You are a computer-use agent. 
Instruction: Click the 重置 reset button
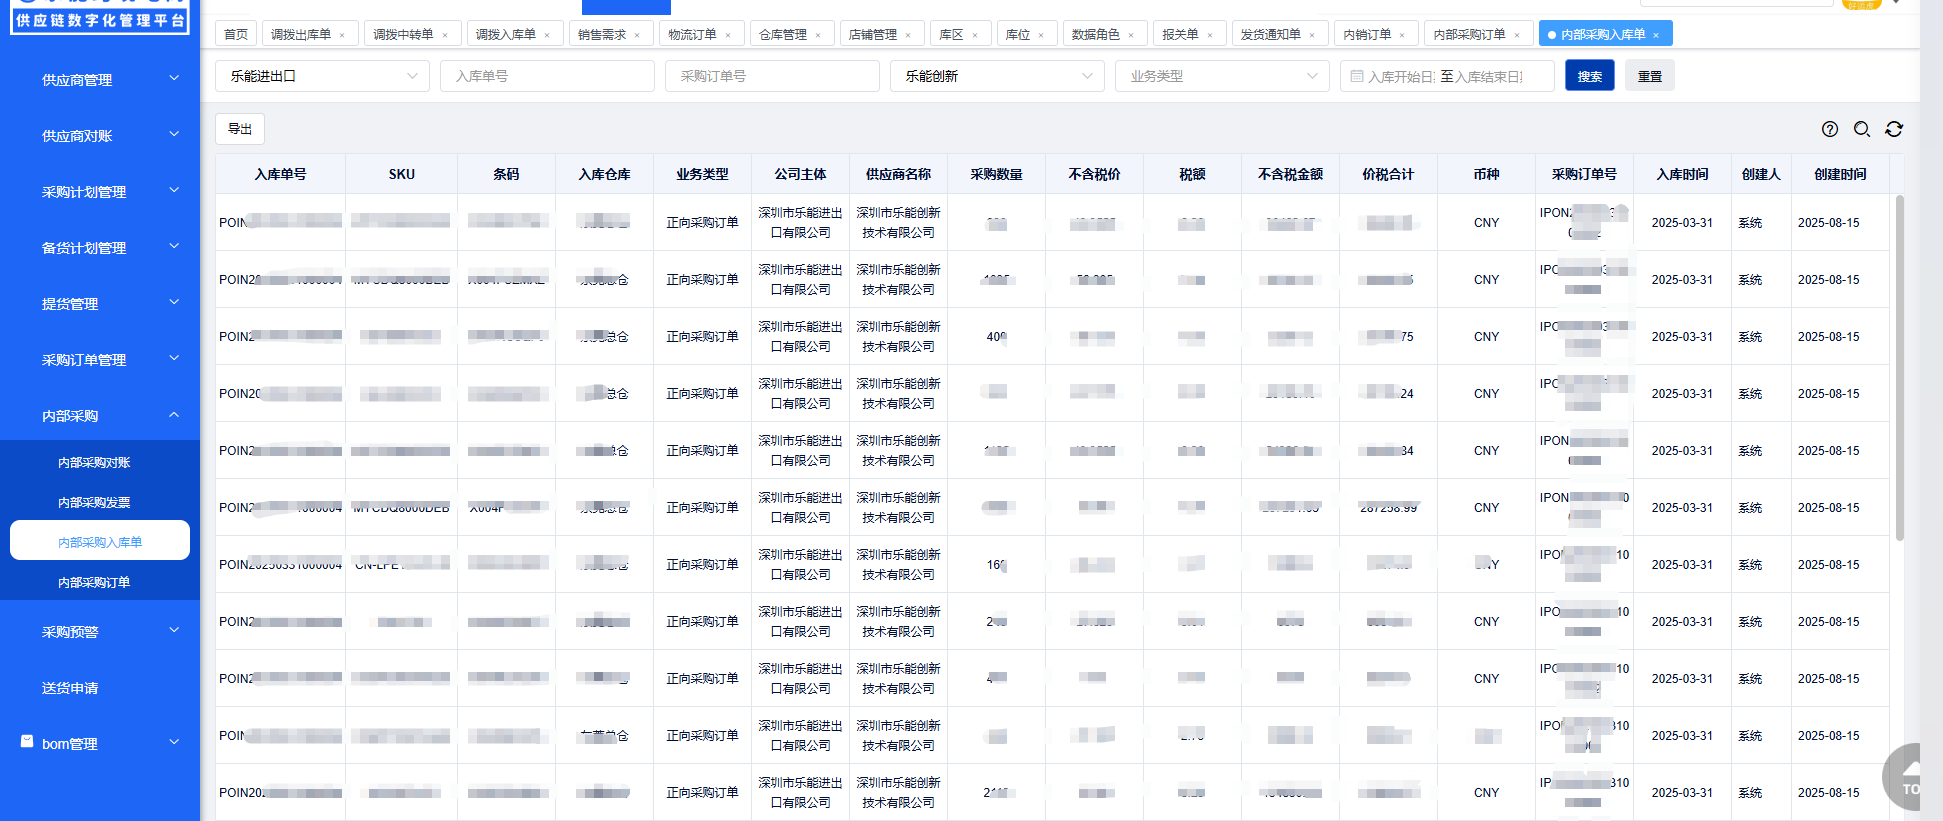pos(1649,76)
